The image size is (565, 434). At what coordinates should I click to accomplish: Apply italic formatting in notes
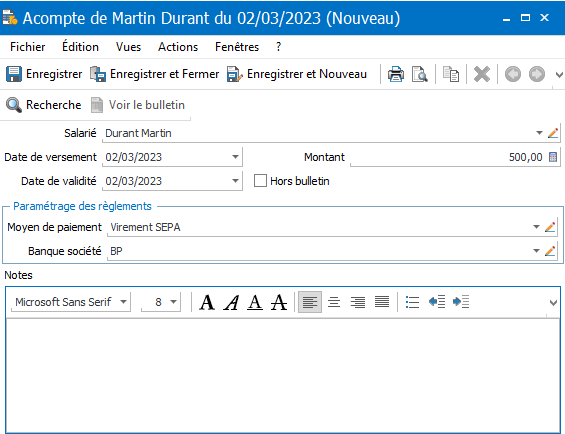(x=231, y=302)
